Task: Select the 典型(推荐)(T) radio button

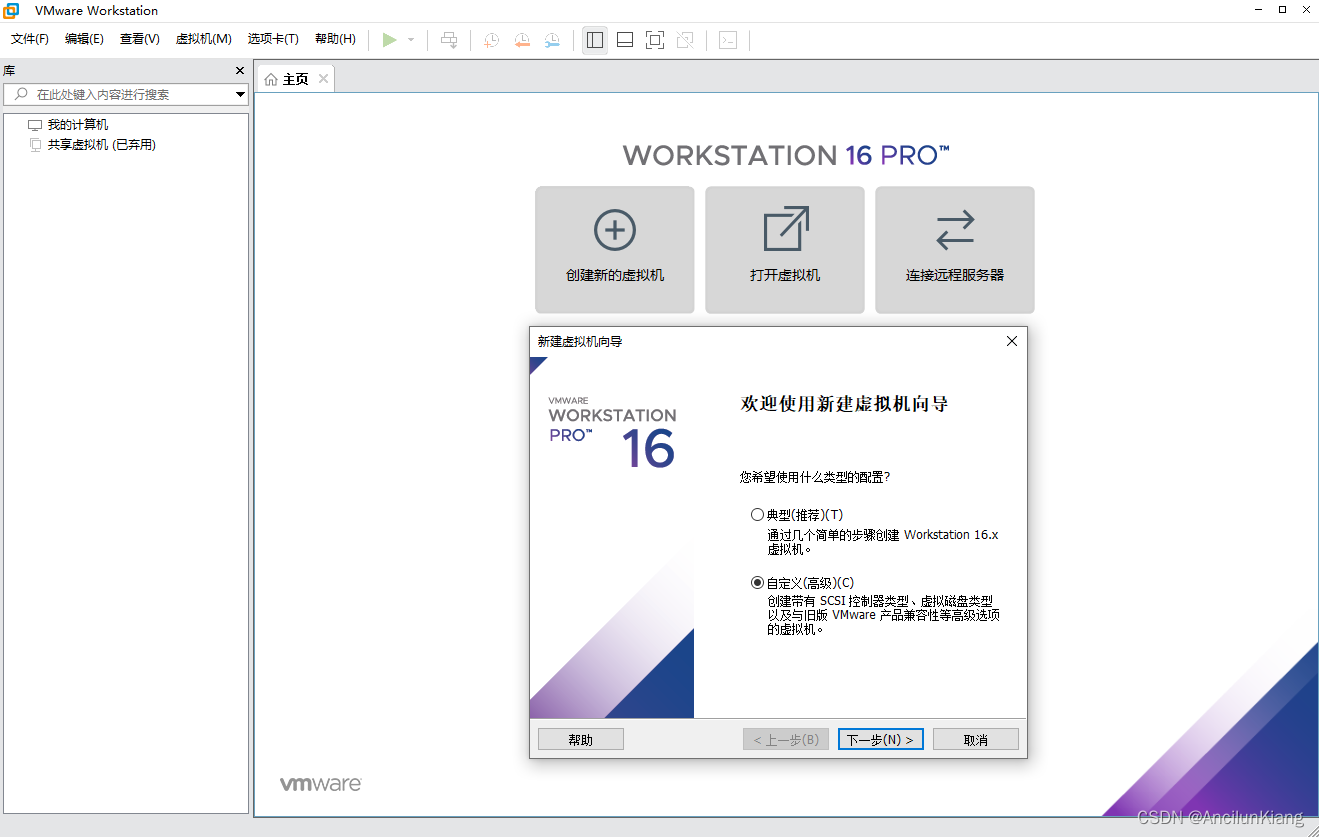Action: 757,515
